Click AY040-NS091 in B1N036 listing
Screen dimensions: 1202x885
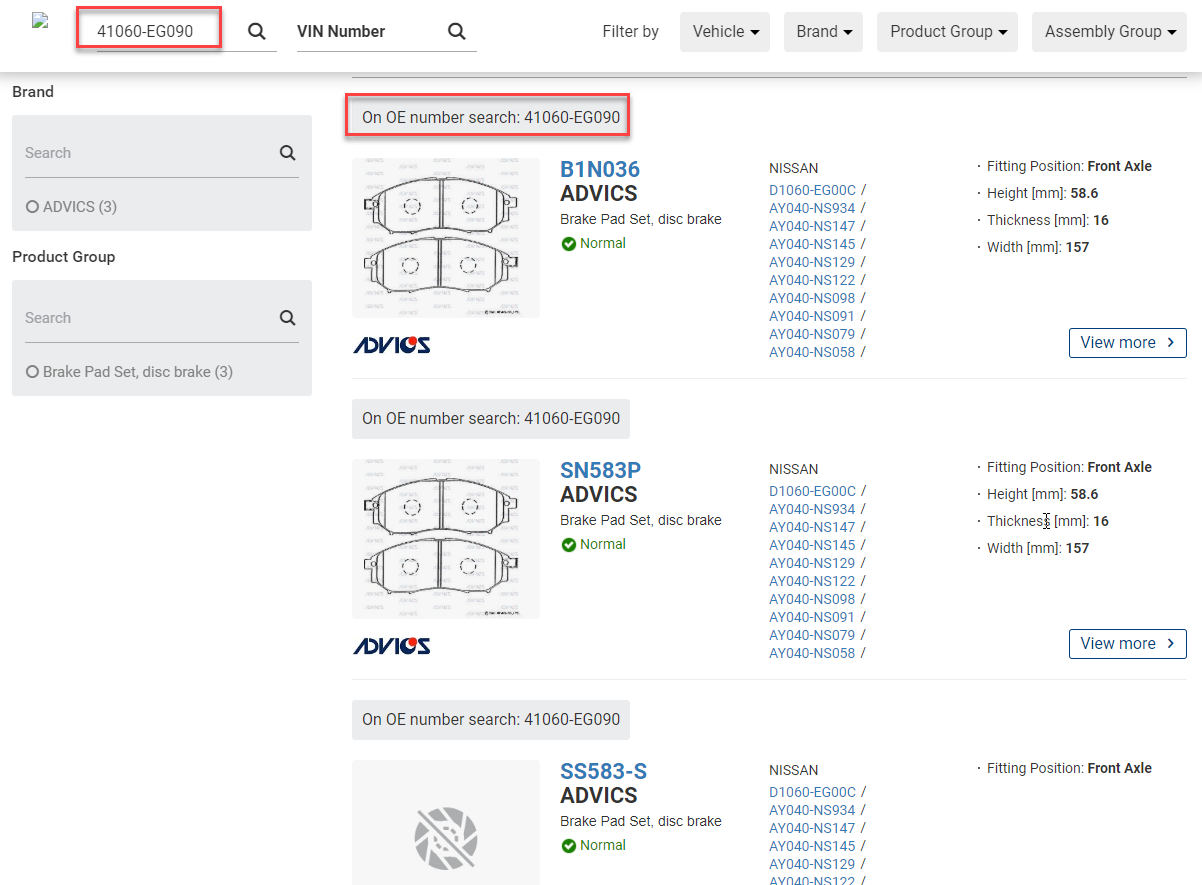813,316
